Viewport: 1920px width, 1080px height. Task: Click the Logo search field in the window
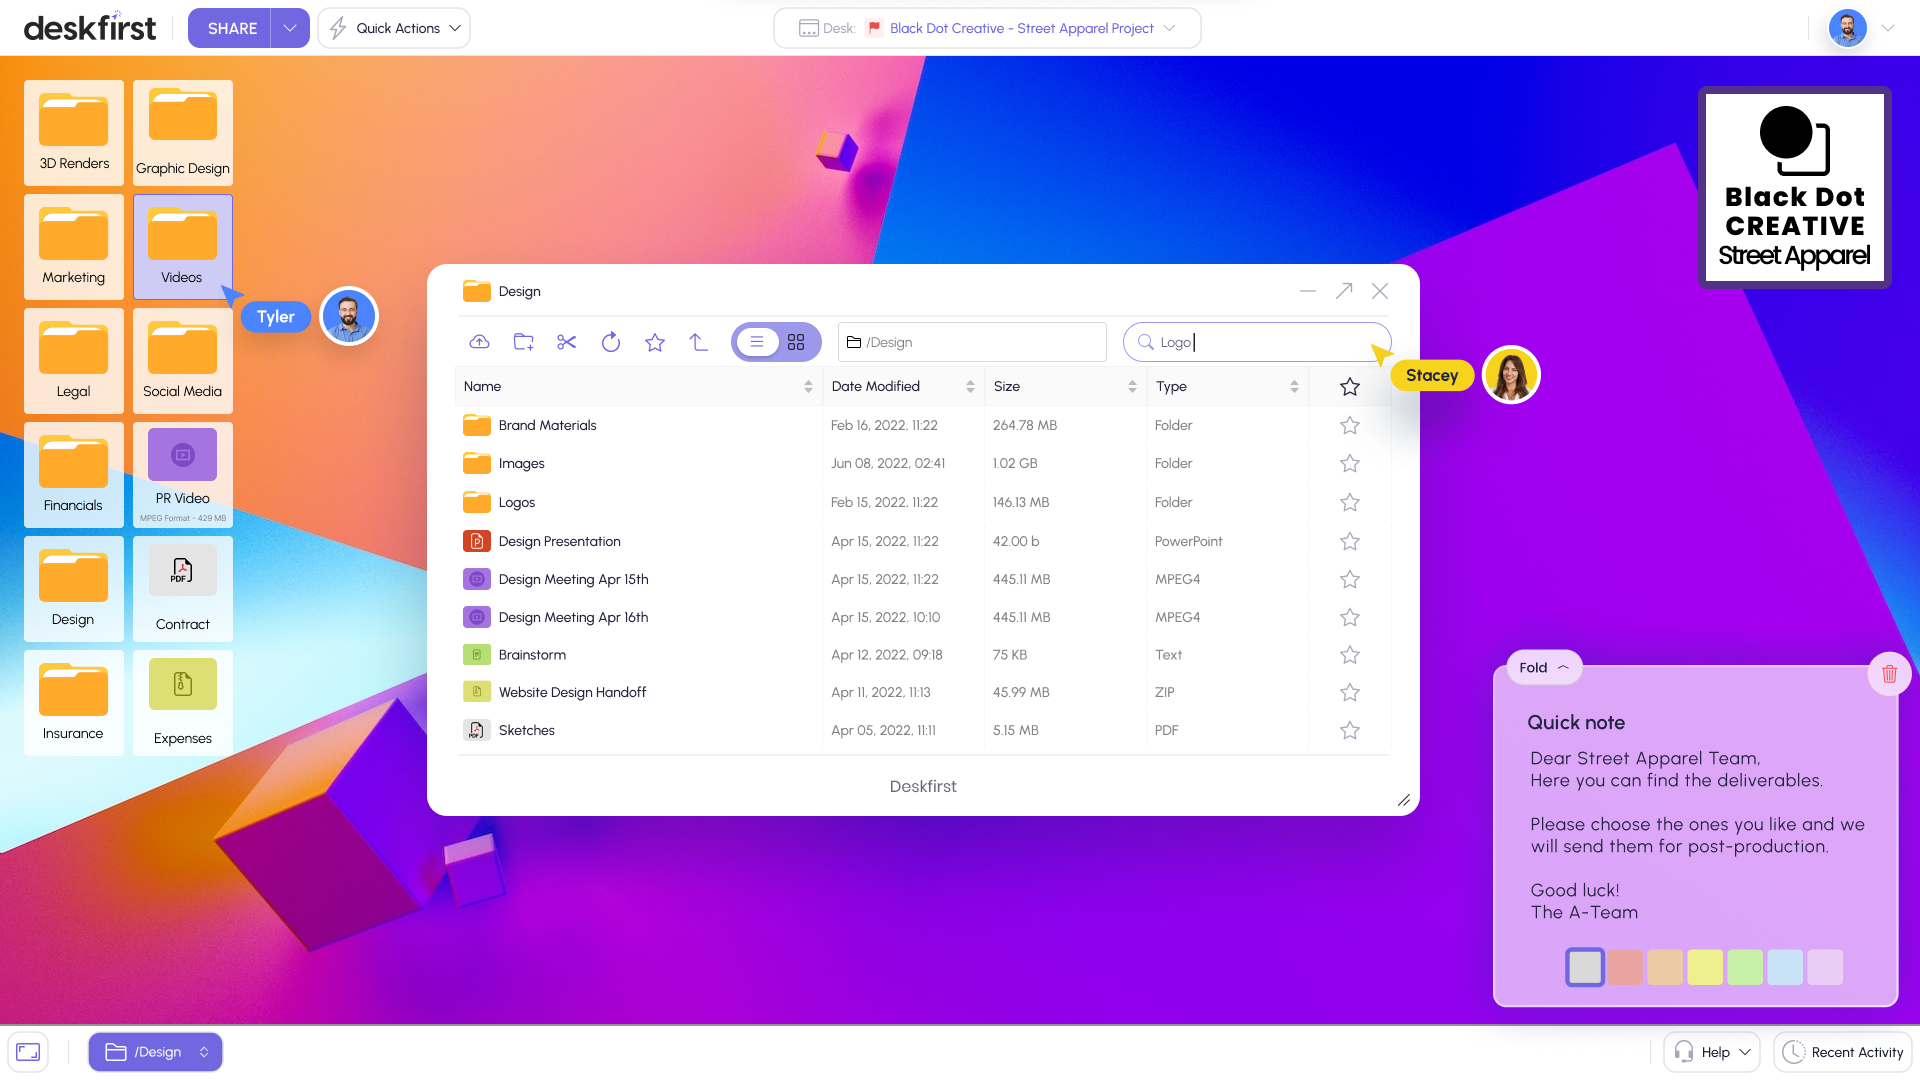(x=1256, y=341)
